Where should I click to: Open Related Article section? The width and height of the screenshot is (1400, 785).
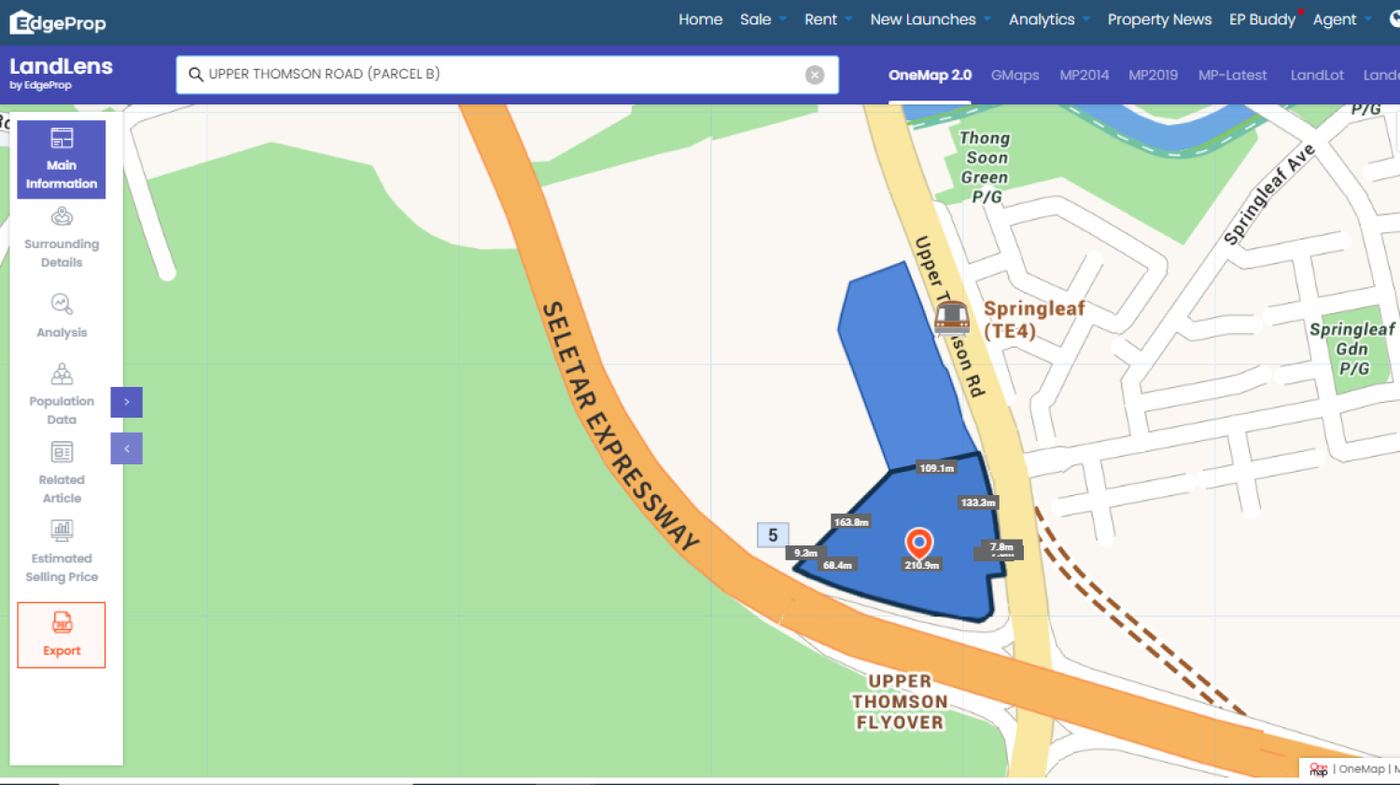[x=61, y=473]
